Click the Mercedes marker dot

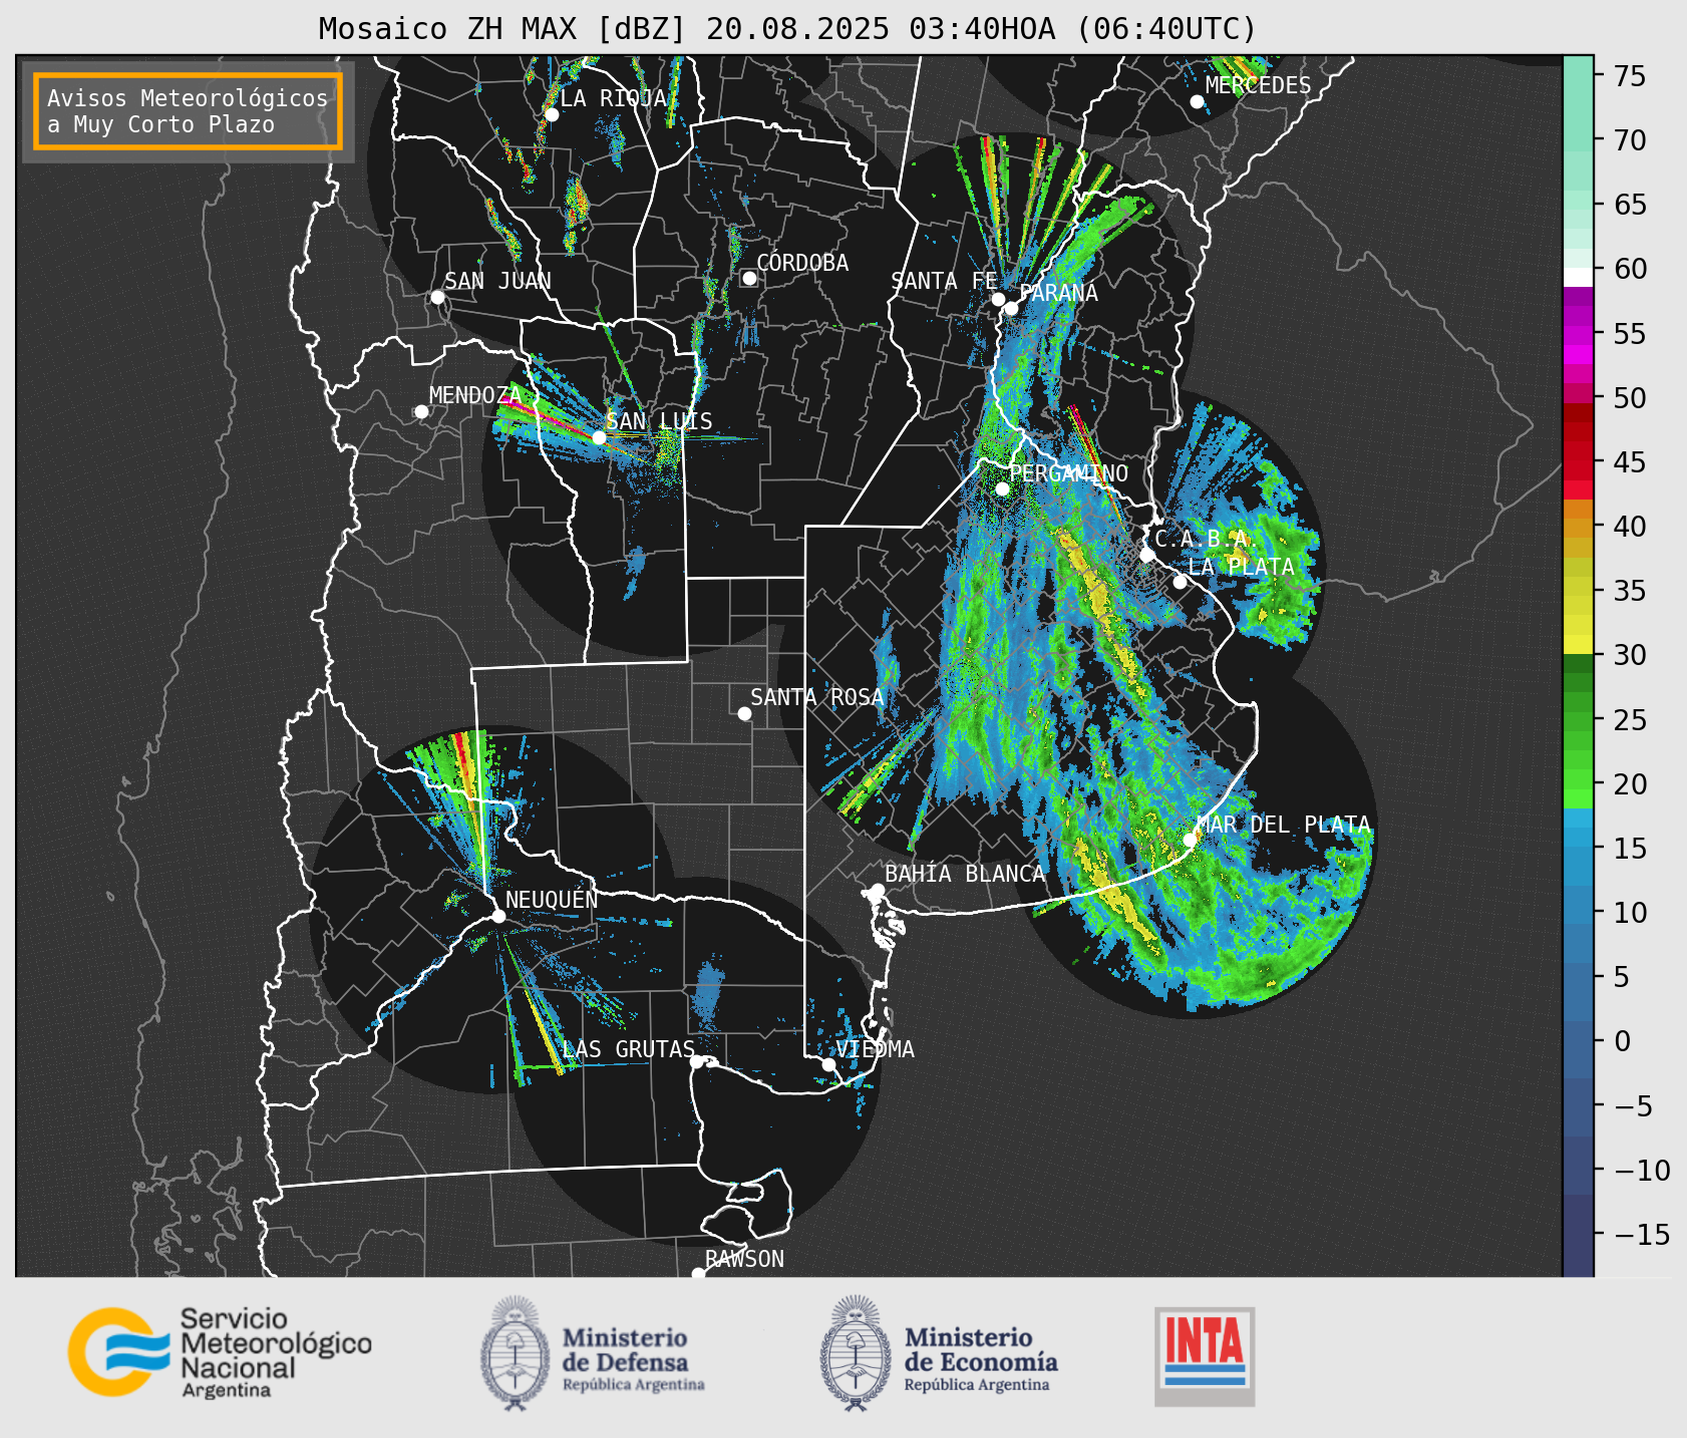pos(1197,102)
